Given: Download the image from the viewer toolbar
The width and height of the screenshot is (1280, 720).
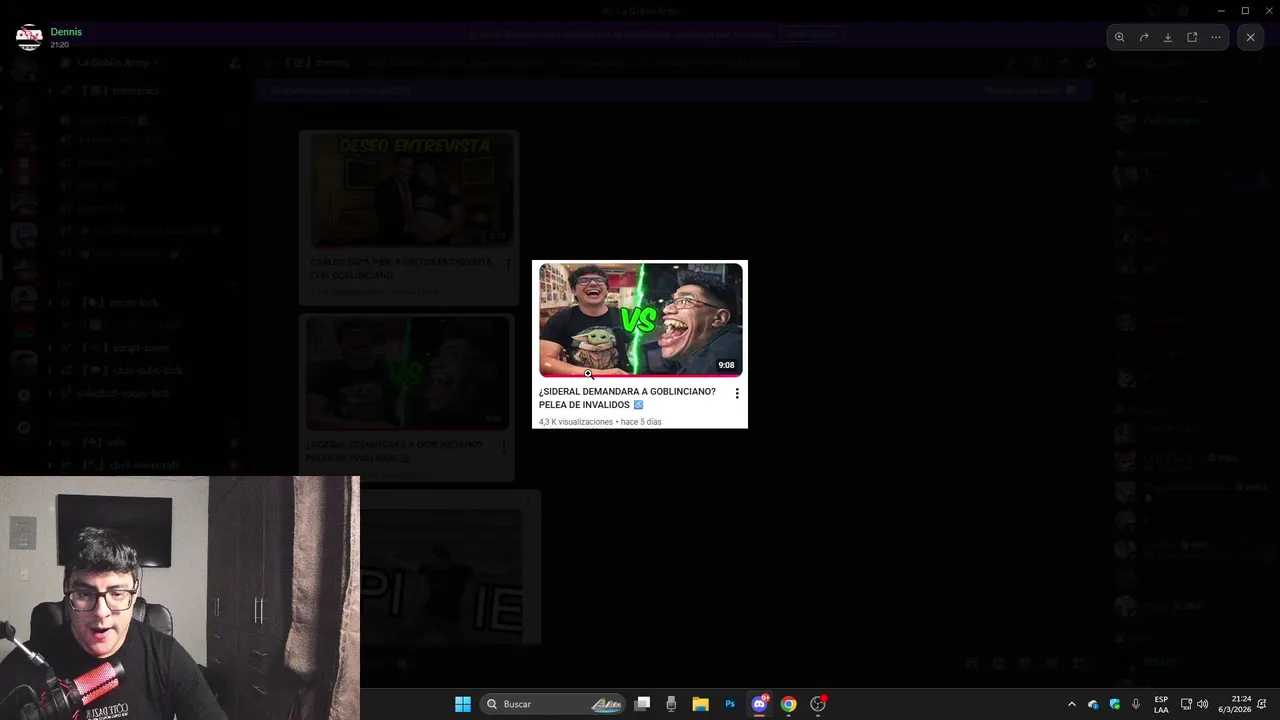Looking at the screenshot, I should [x=1168, y=37].
